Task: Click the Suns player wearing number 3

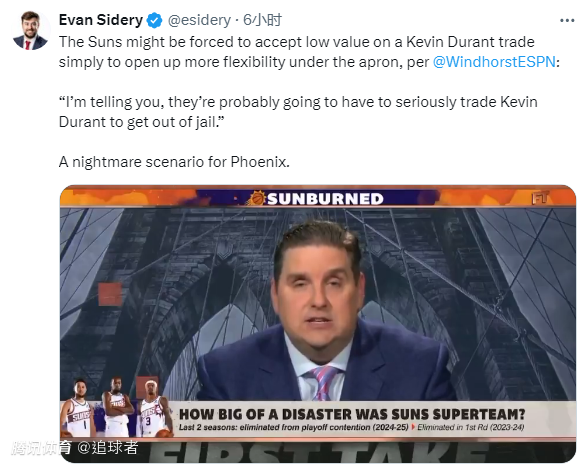Action: pyautogui.click(x=154, y=409)
